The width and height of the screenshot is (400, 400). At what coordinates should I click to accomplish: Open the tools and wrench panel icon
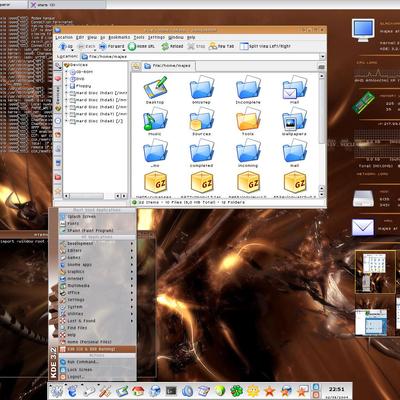(x=106, y=391)
